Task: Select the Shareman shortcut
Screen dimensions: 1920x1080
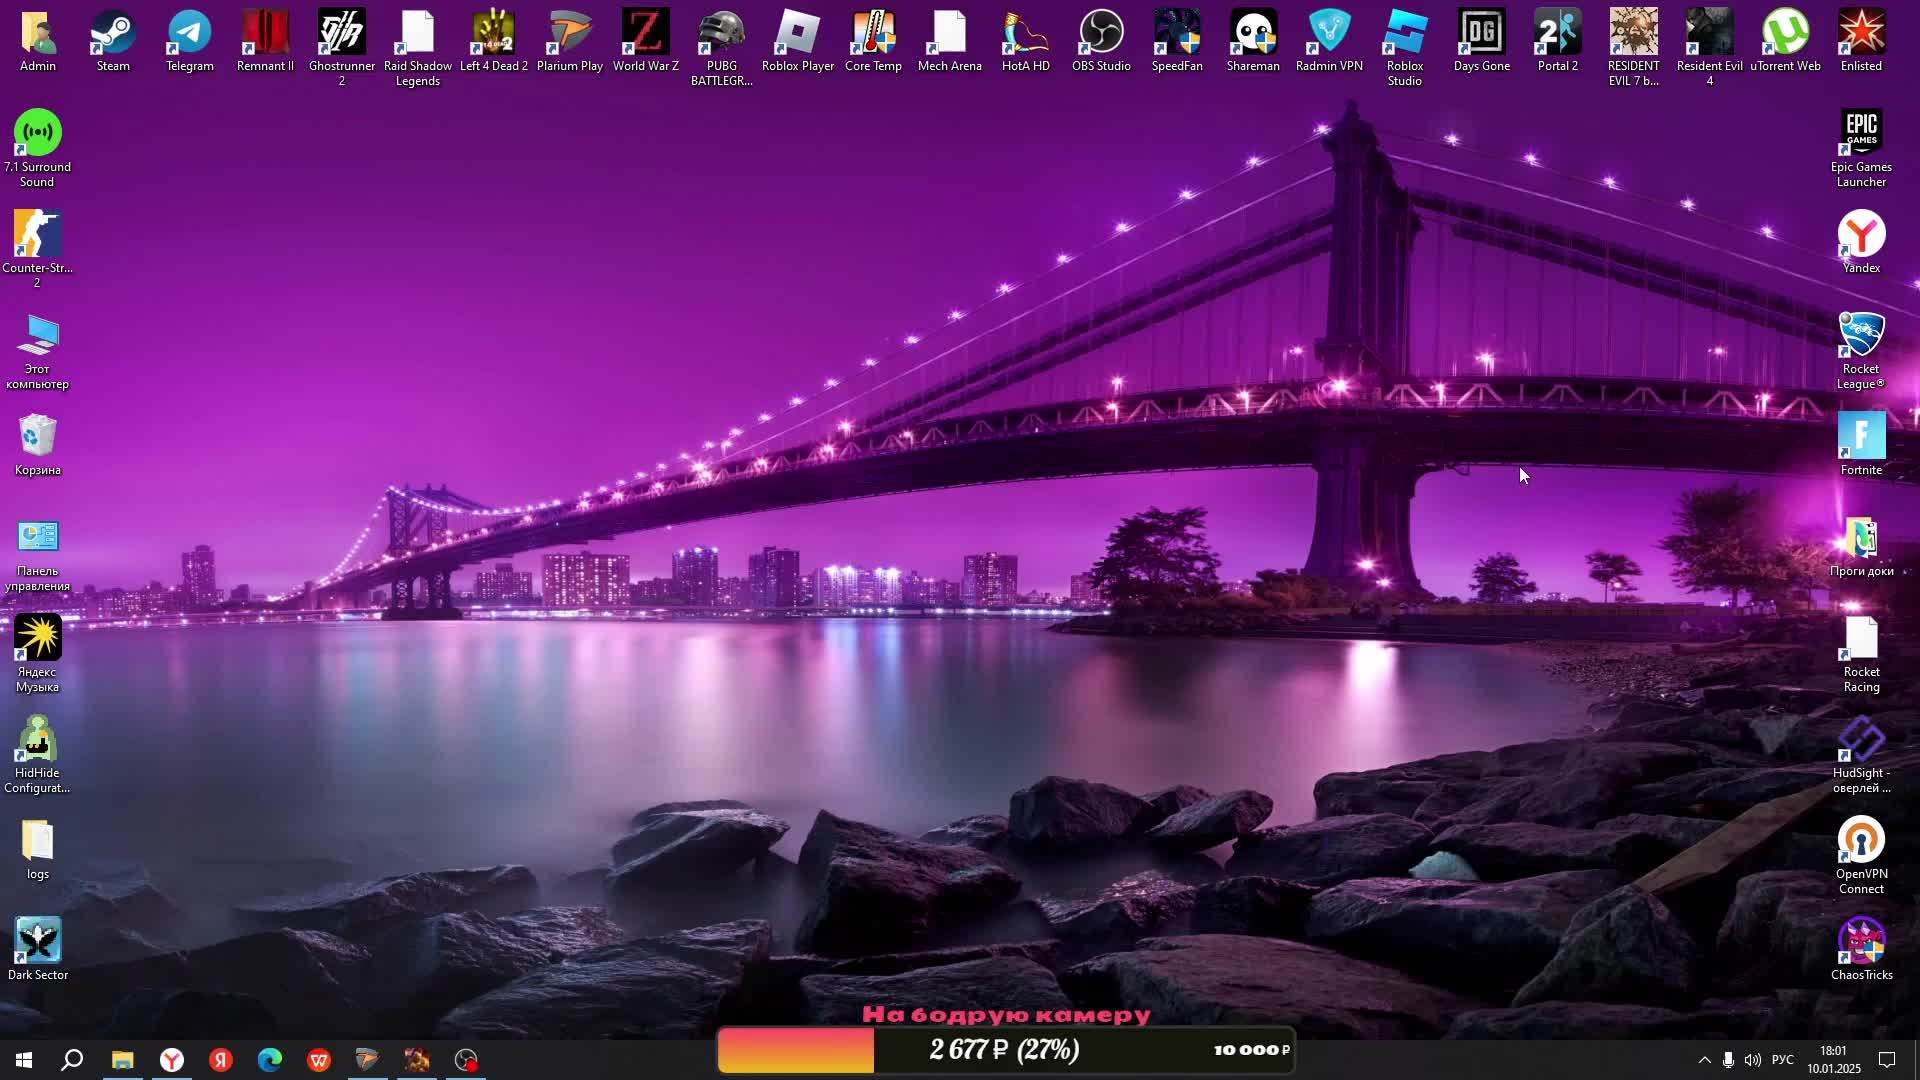Action: pos(1253,40)
